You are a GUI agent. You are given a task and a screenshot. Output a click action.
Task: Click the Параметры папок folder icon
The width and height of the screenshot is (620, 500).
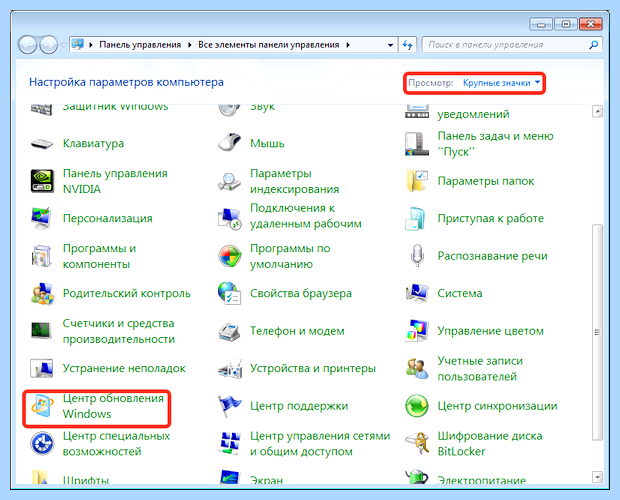[x=417, y=181]
